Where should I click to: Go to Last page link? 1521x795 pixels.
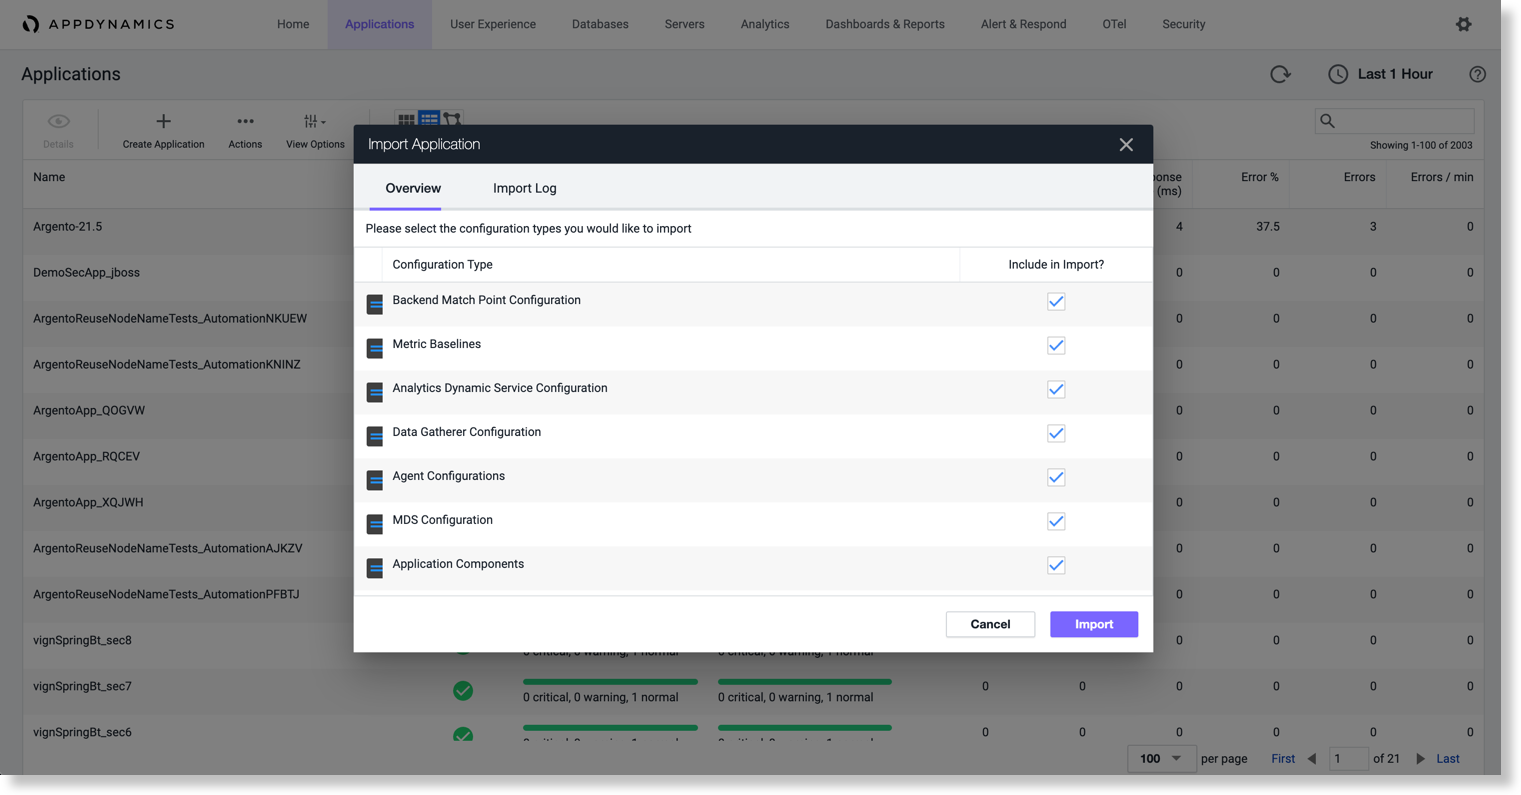1448,759
